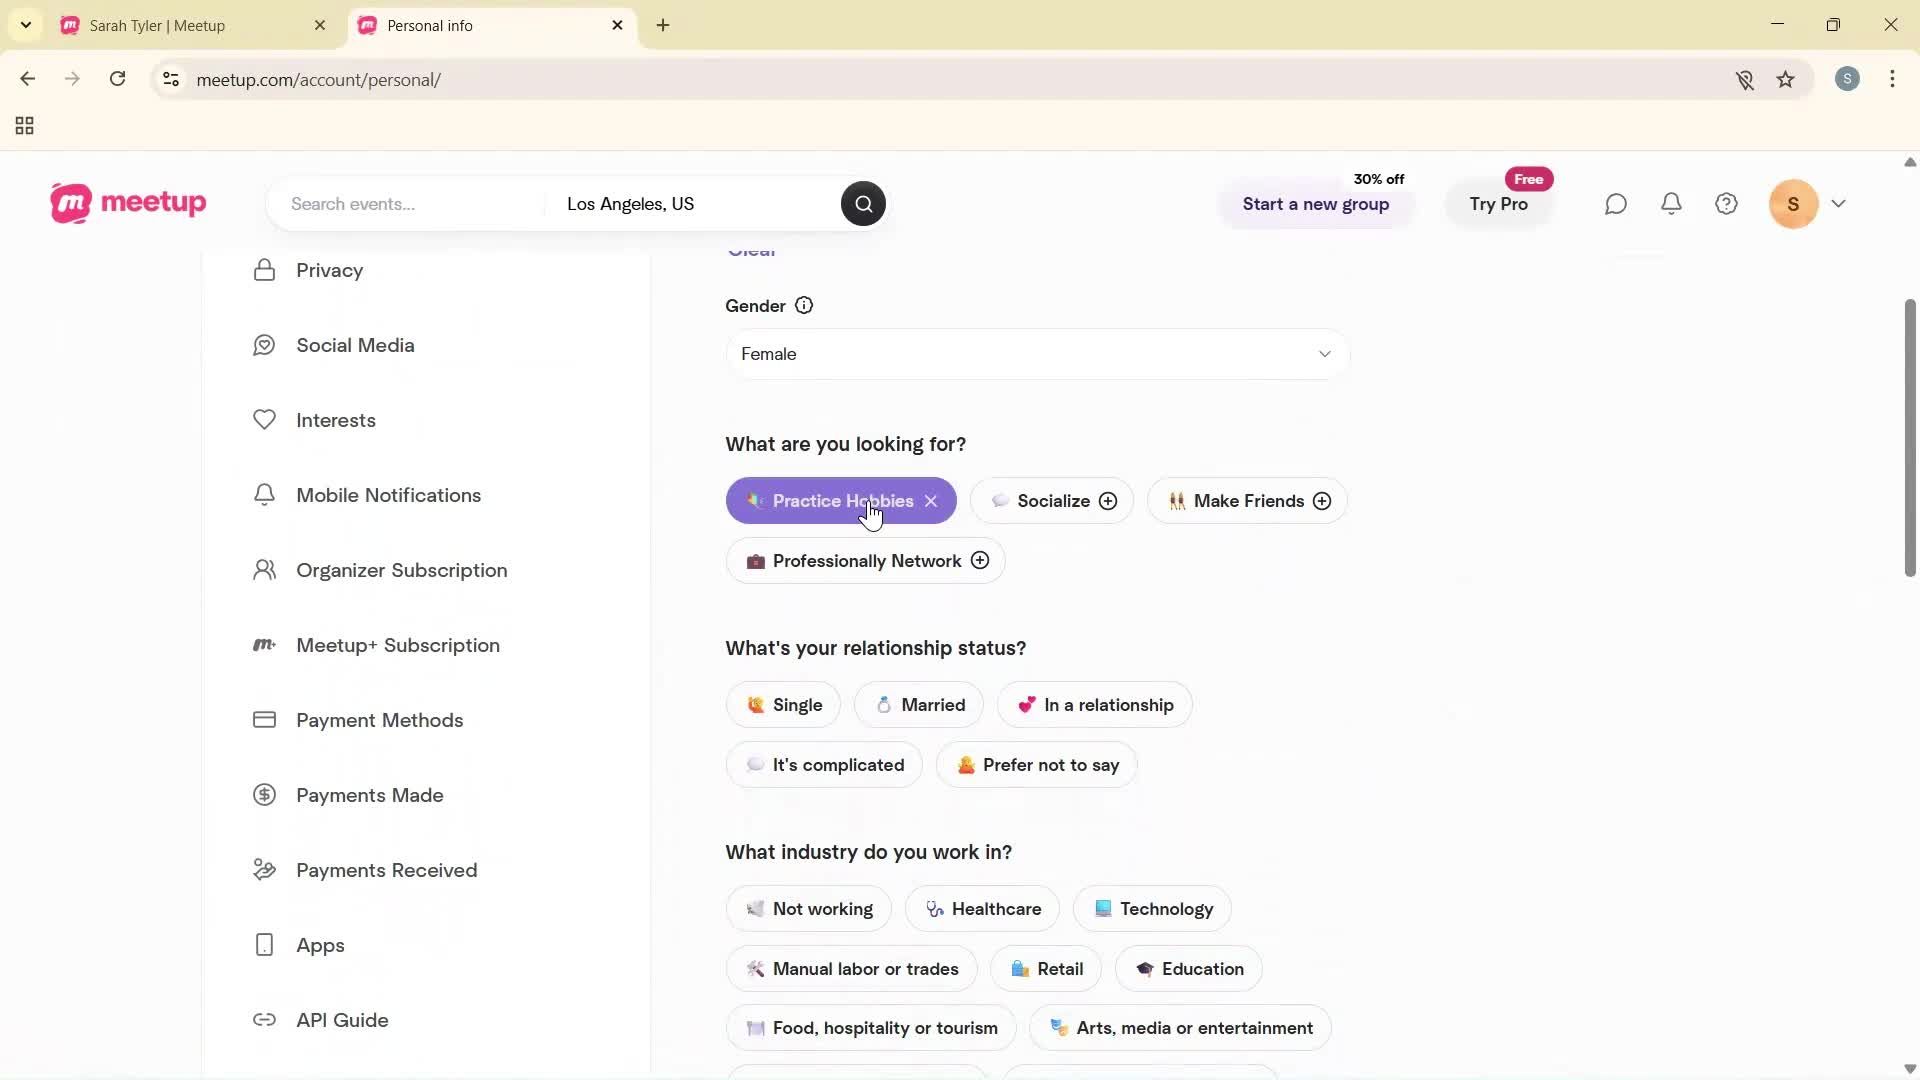Open the tab groups icon below tabs
This screenshot has width=1920, height=1080.
(23, 125)
